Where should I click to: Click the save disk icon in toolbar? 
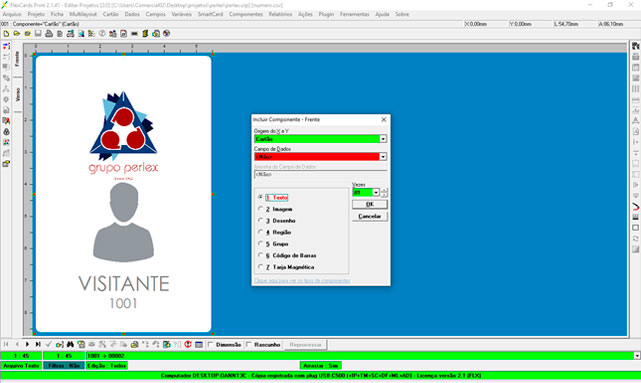click(x=38, y=34)
